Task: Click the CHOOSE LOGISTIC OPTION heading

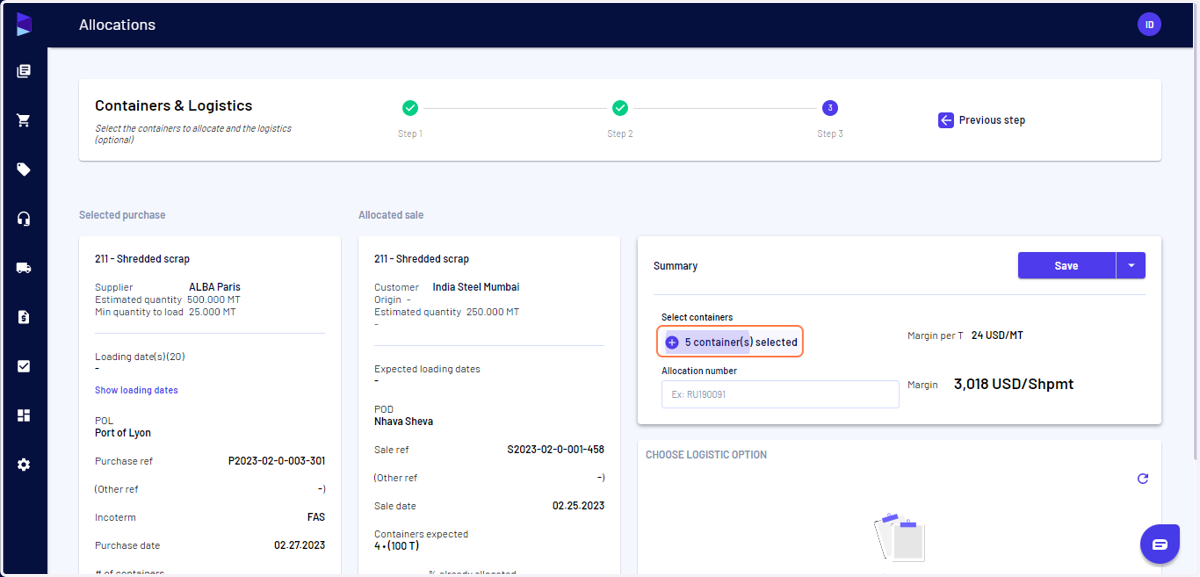Action: [x=706, y=455]
